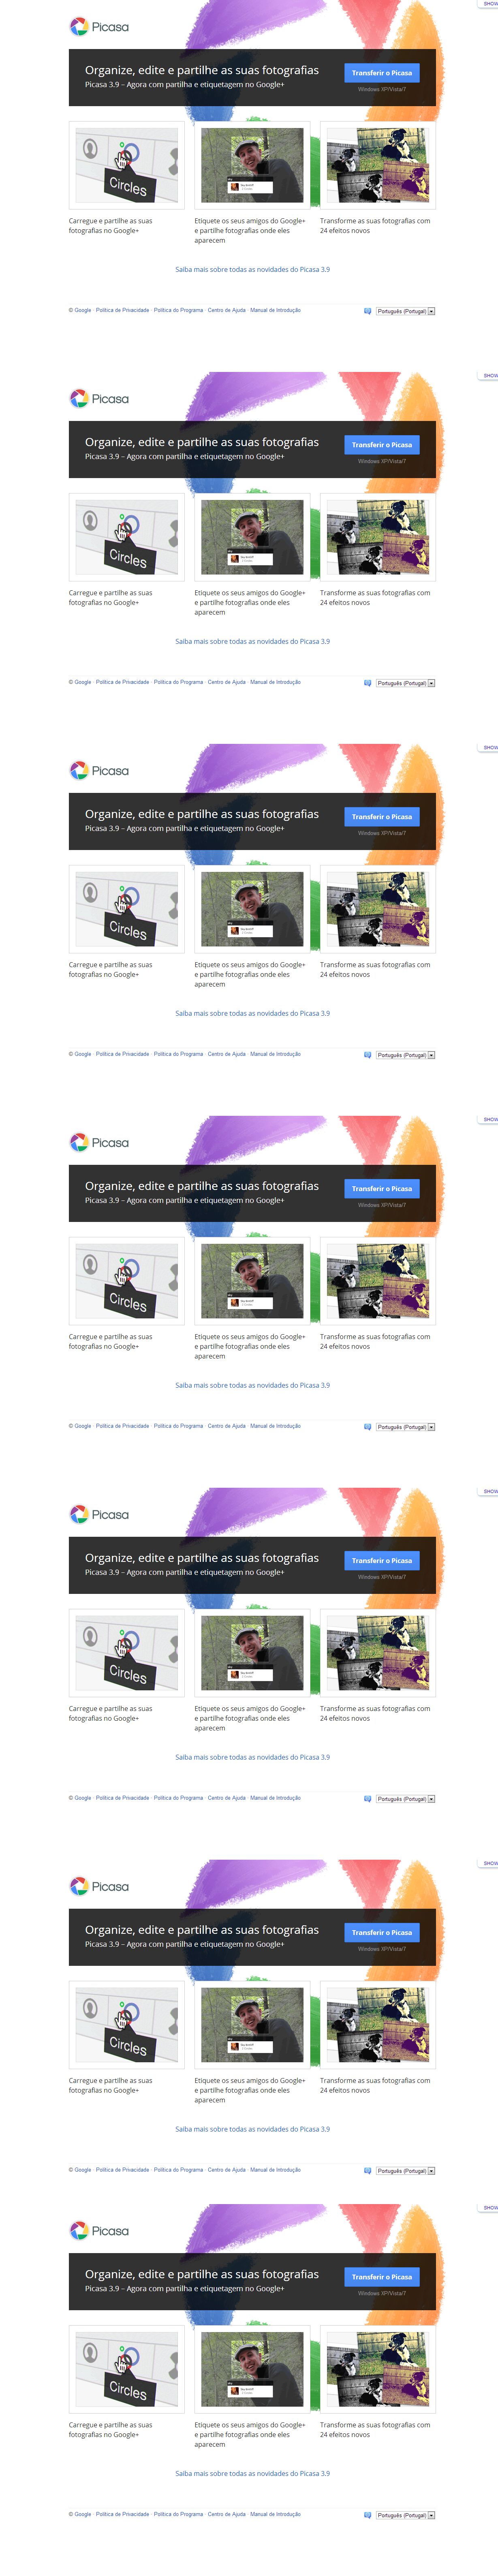
Task: Open Português (Portugal) dropdown in the bottom page copy
Action: (x=405, y=2515)
